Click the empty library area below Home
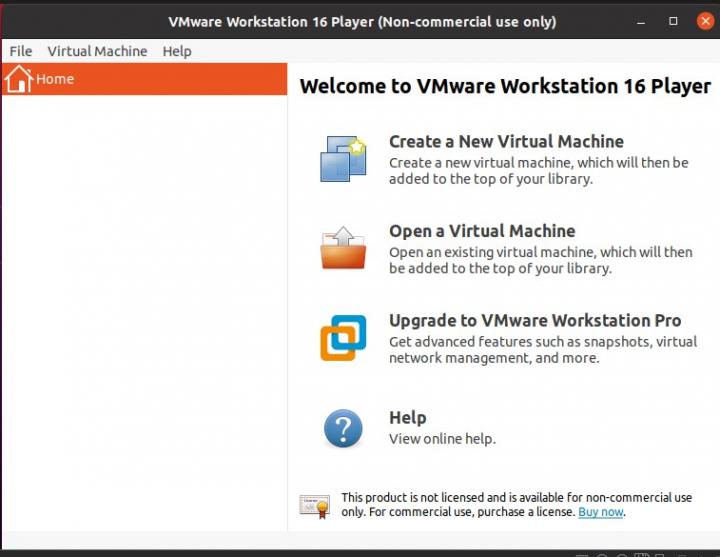 coord(143,300)
